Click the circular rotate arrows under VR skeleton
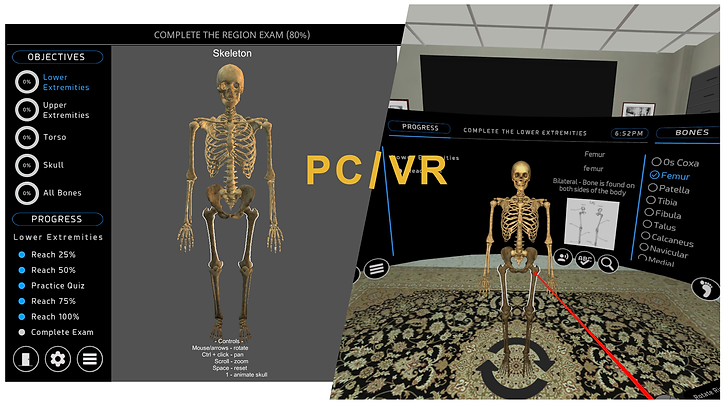The image size is (724, 405). click(x=515, y=369)
